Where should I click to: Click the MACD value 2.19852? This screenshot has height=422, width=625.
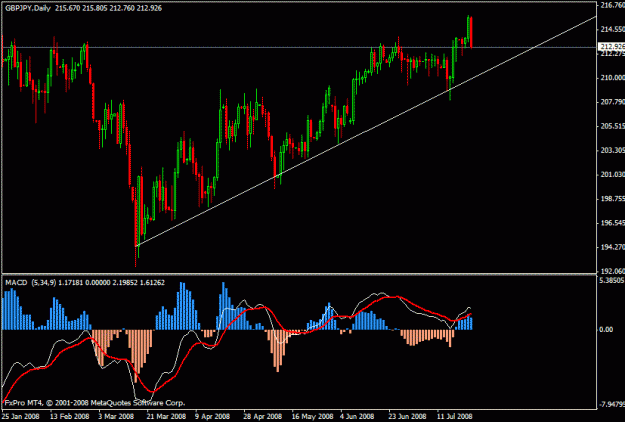(124, 283)
